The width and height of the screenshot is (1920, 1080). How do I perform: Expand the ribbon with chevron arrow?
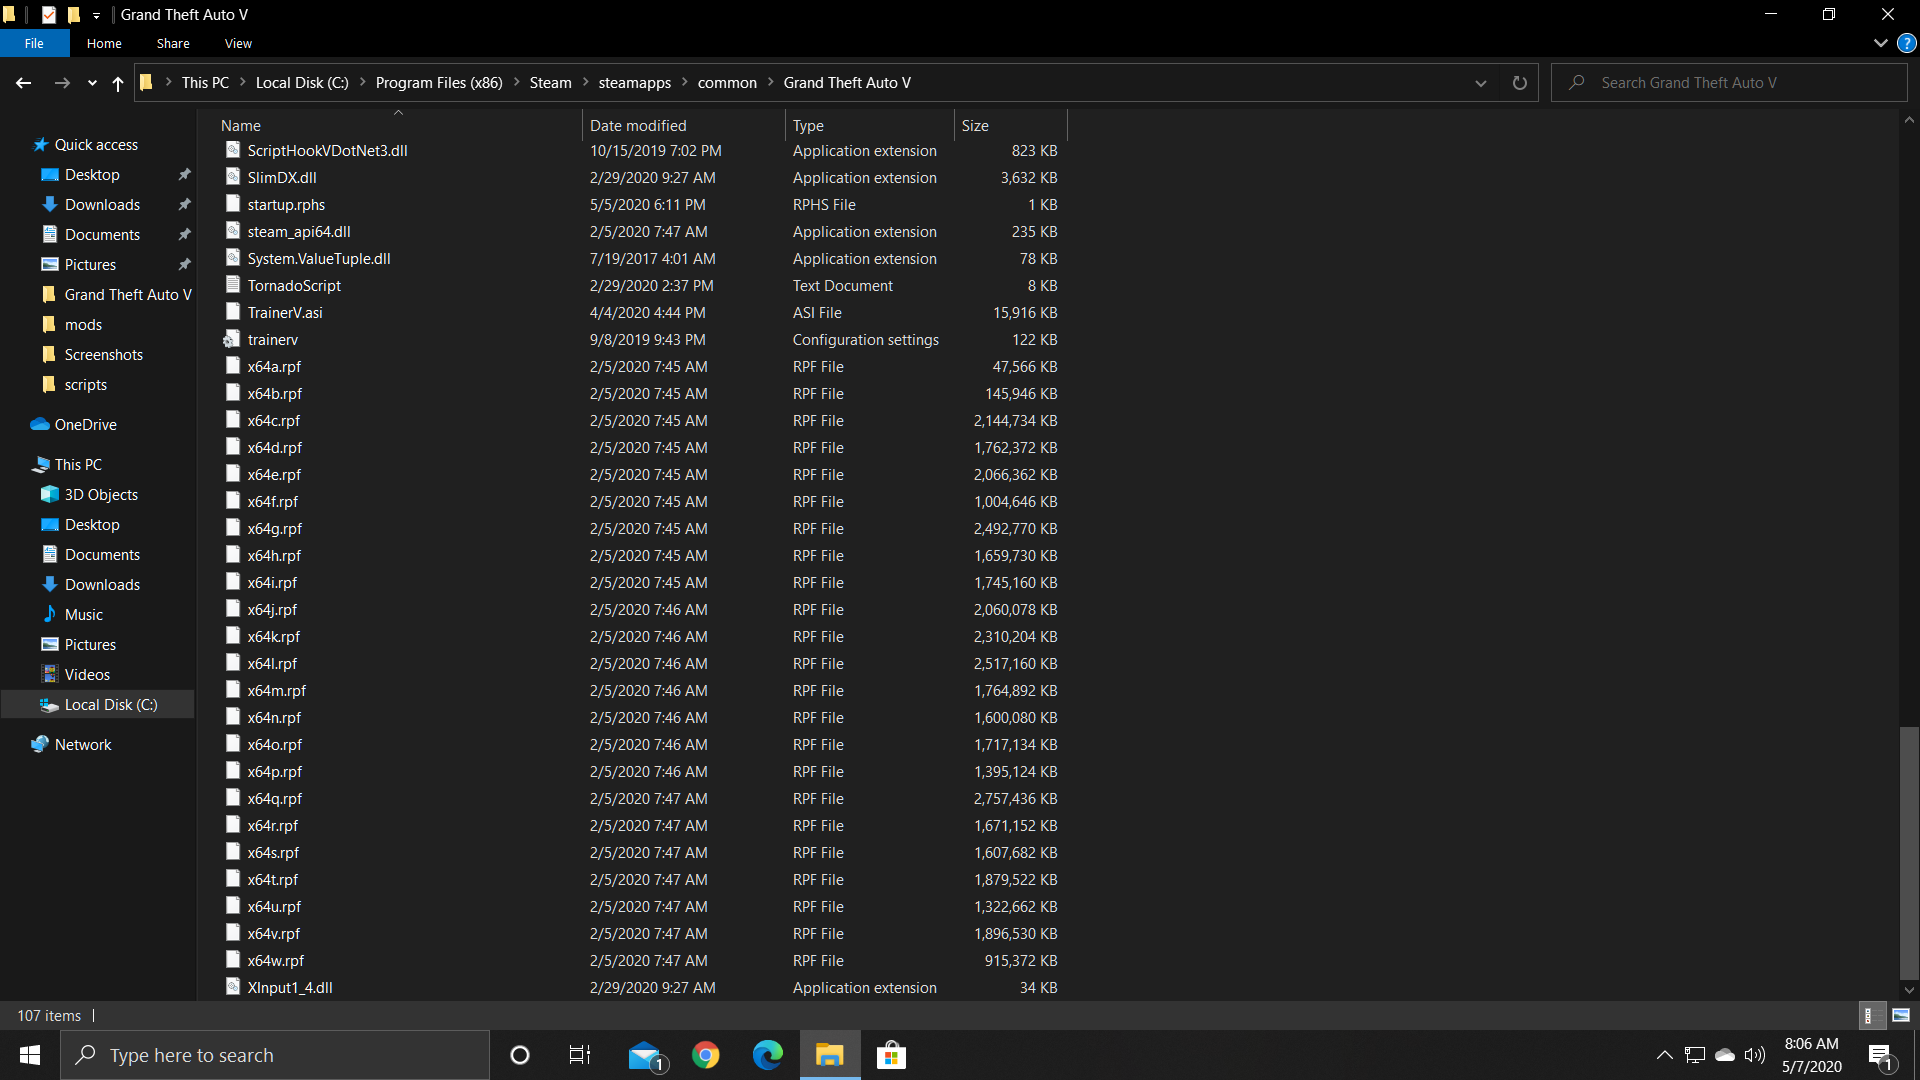(x=1880, y=43)
